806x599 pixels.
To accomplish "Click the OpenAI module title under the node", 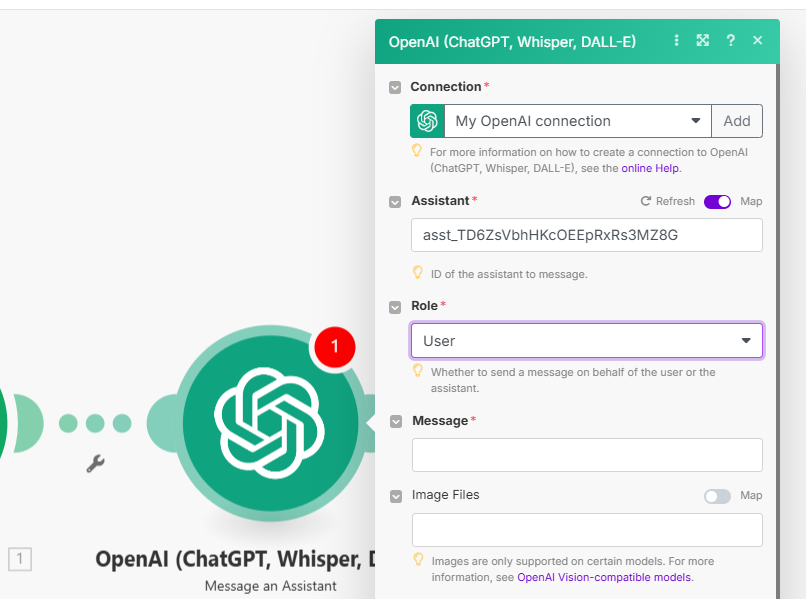I will 235,559.
